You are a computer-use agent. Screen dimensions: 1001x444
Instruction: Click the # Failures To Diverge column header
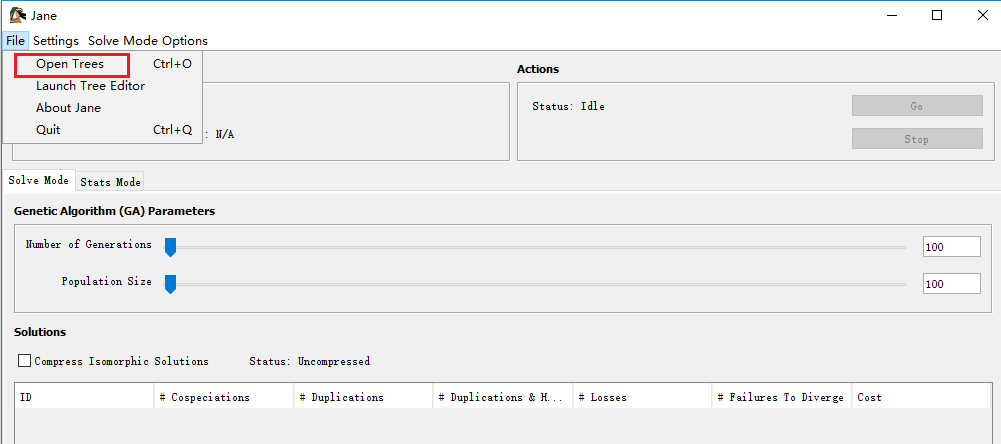tap(782, 397)
